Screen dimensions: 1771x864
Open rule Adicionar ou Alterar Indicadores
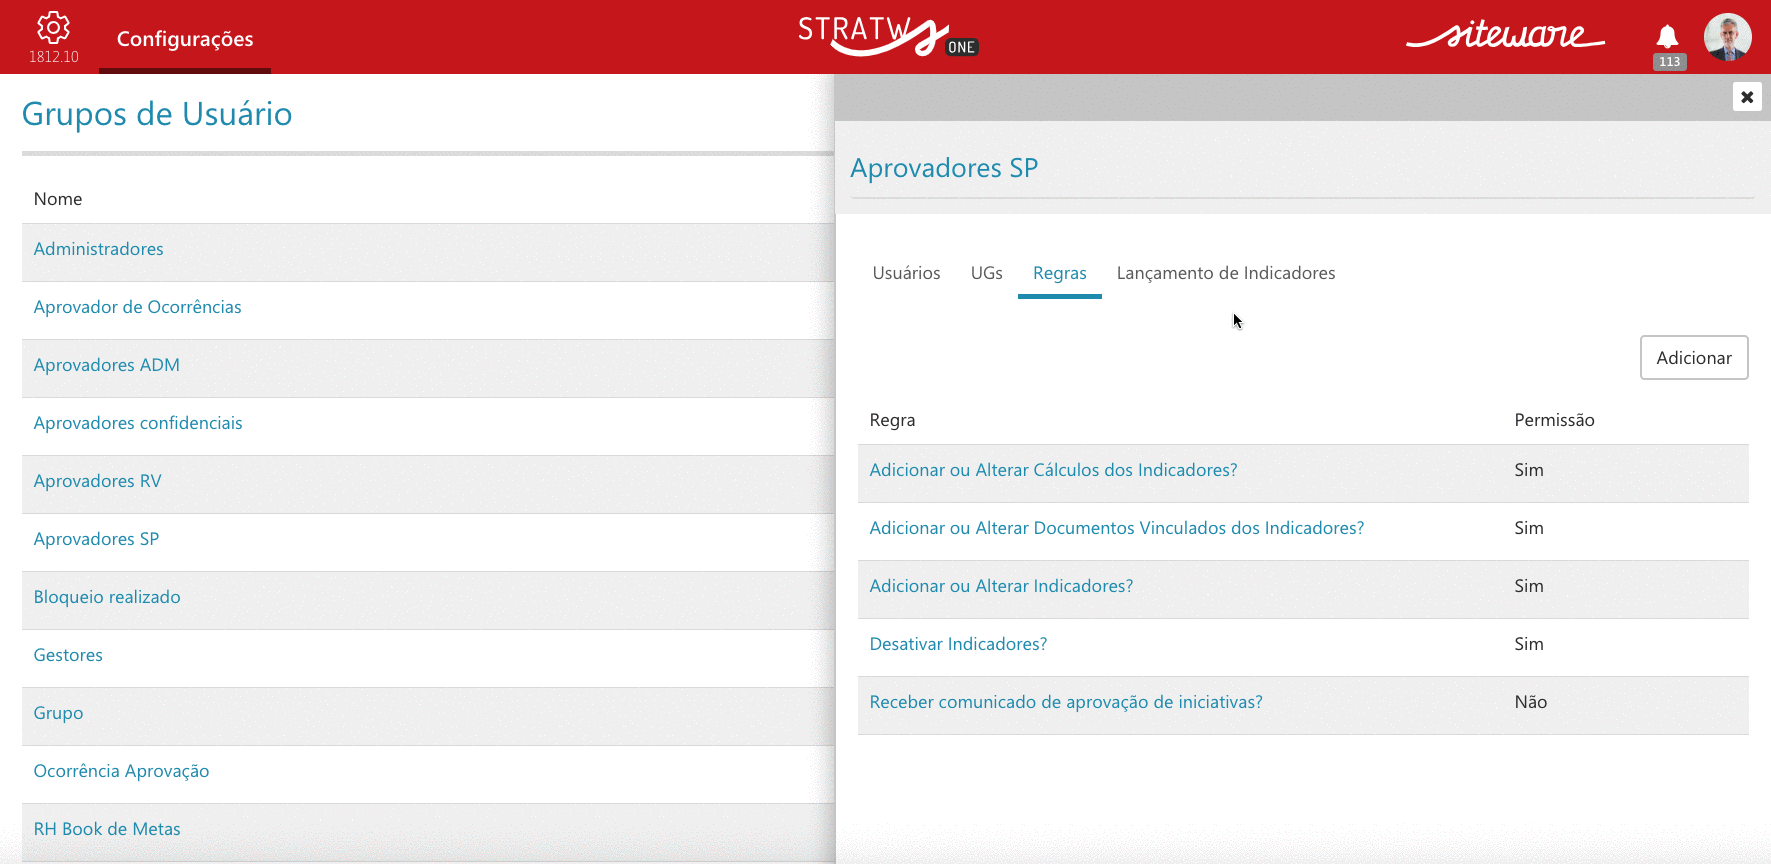[x=1001, y=586]
